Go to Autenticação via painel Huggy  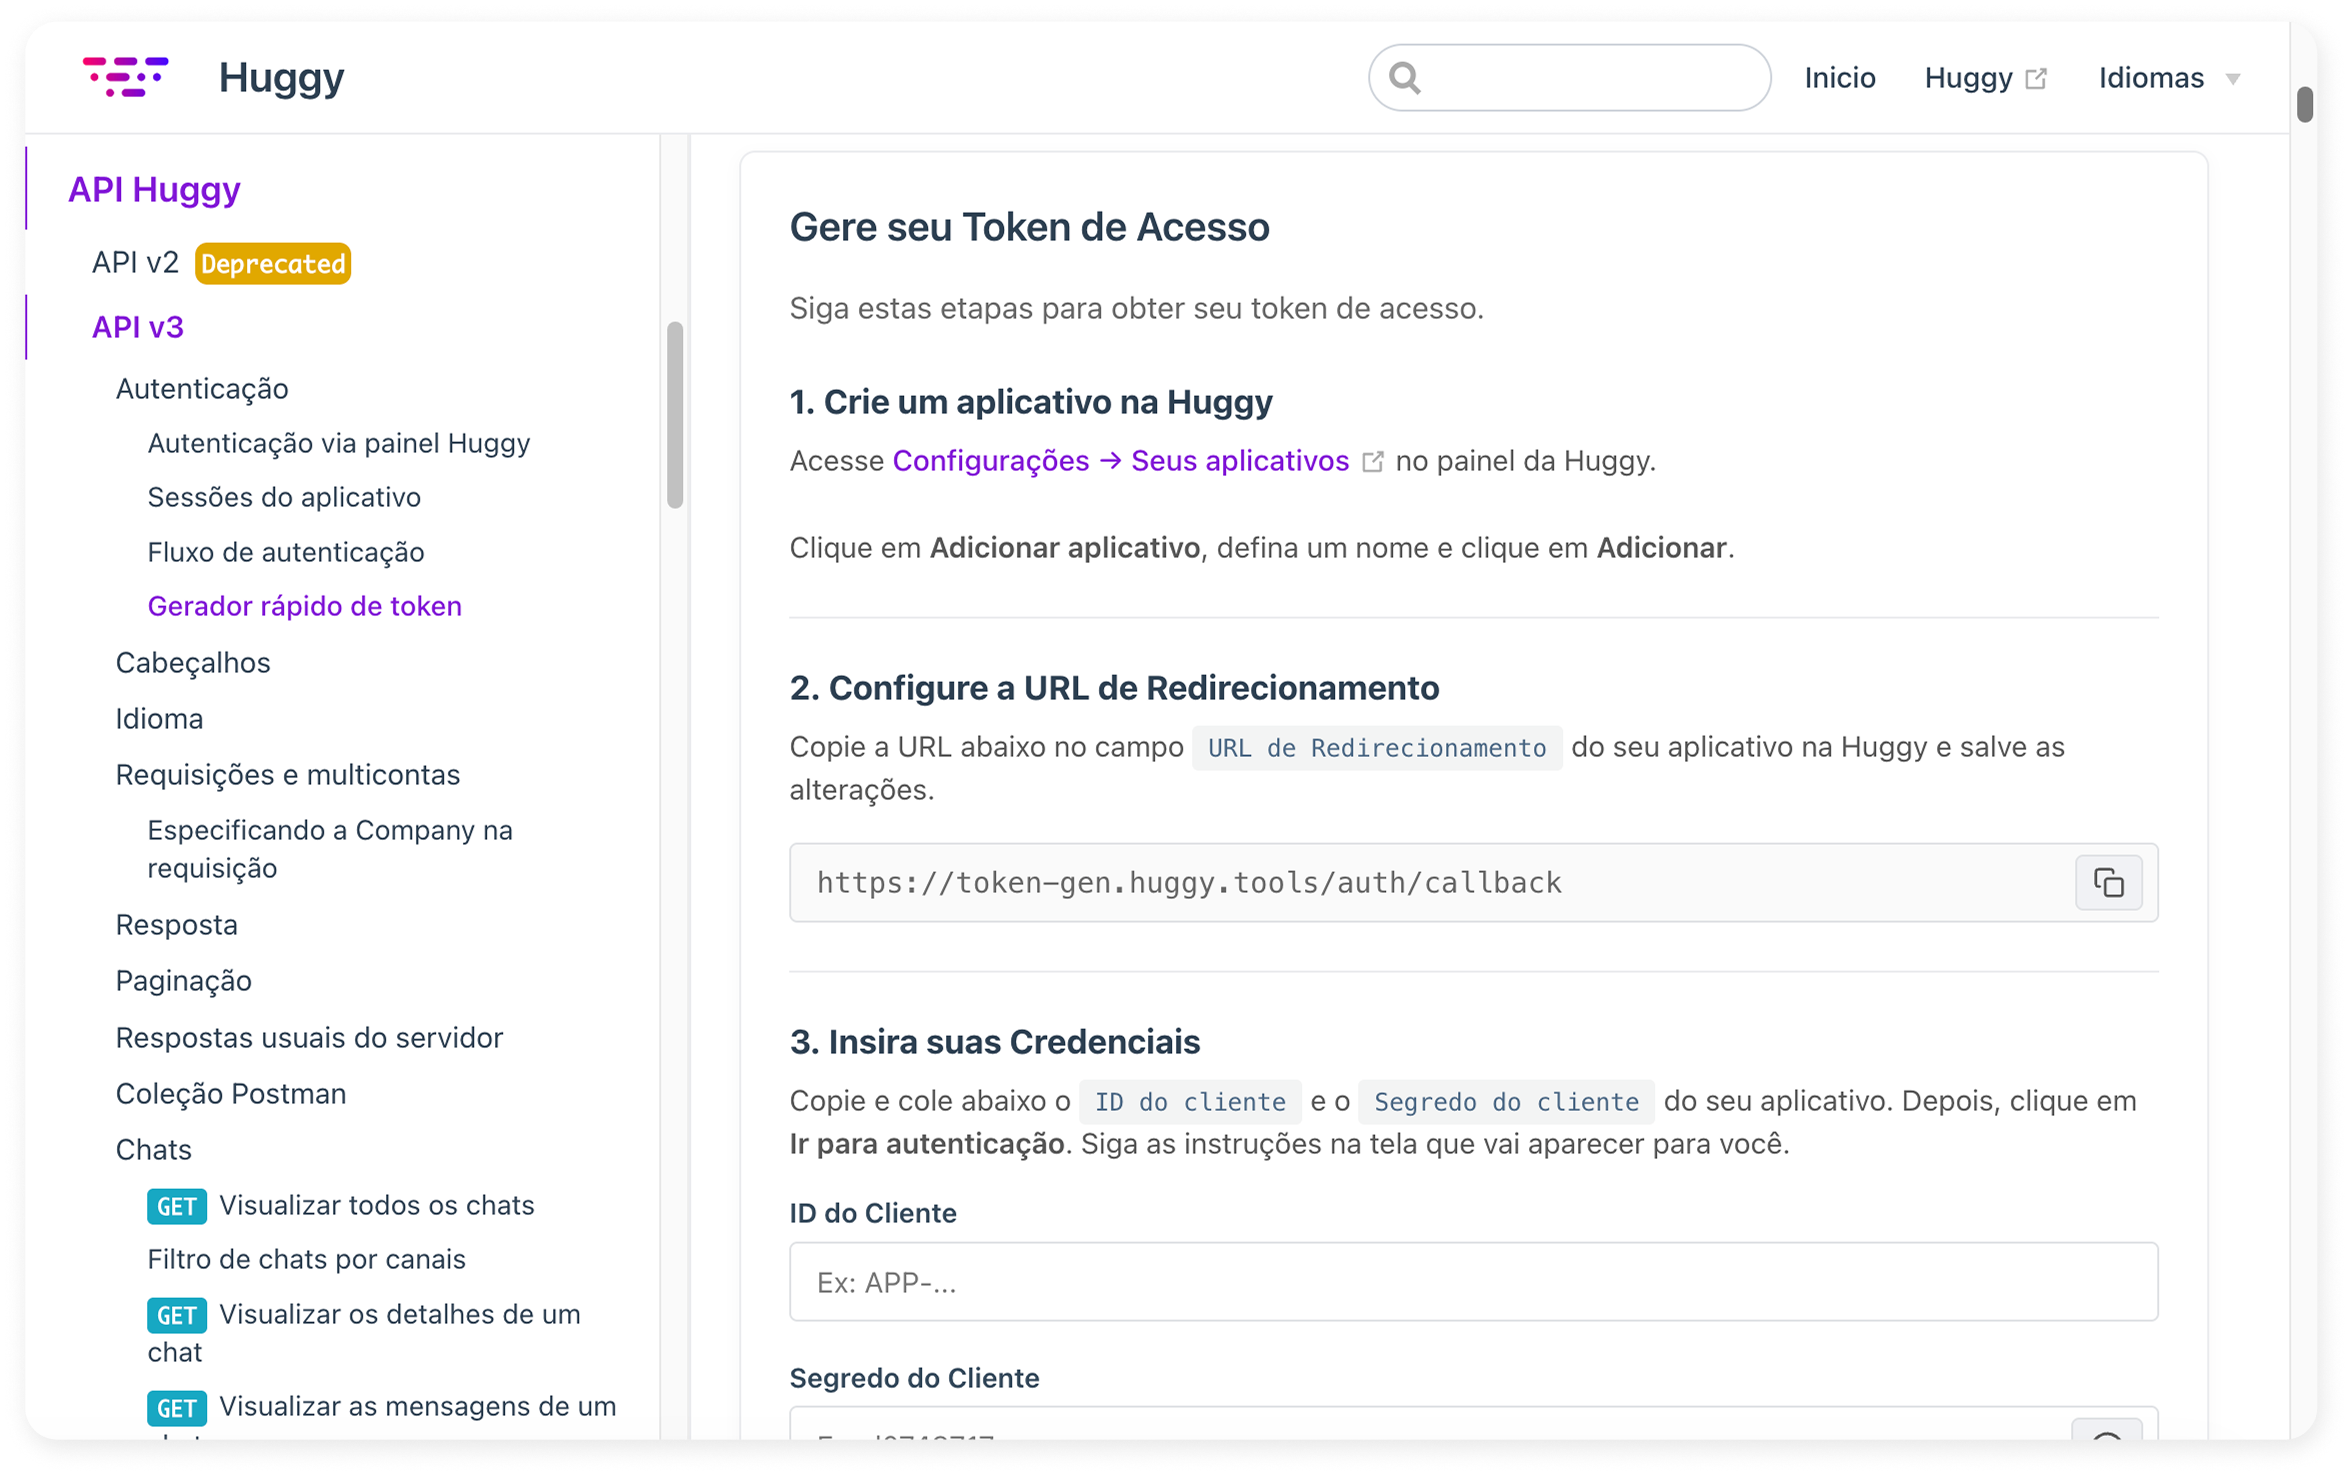(339, 443)
